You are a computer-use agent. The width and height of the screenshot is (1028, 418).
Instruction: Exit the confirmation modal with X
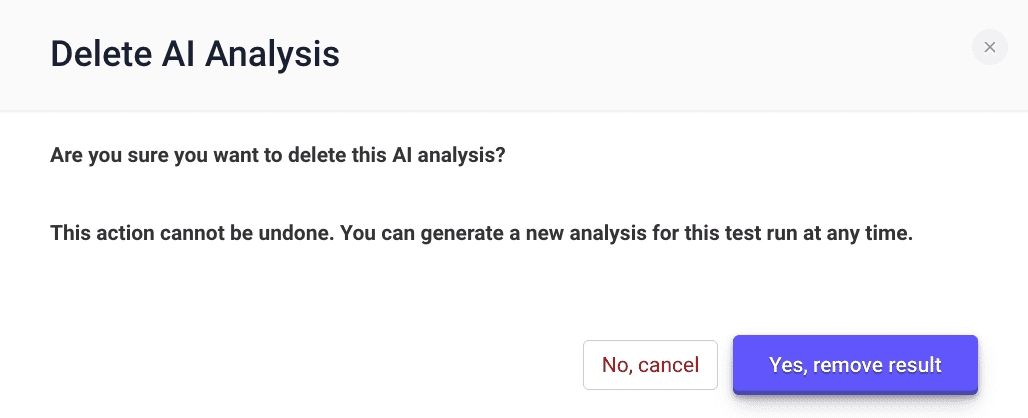tap(989, 47)
